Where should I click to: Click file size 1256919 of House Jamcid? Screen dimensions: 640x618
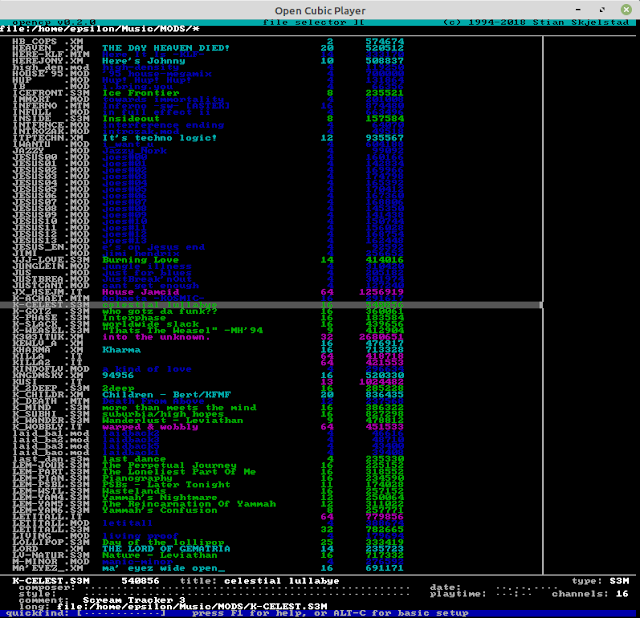point(381,292)
